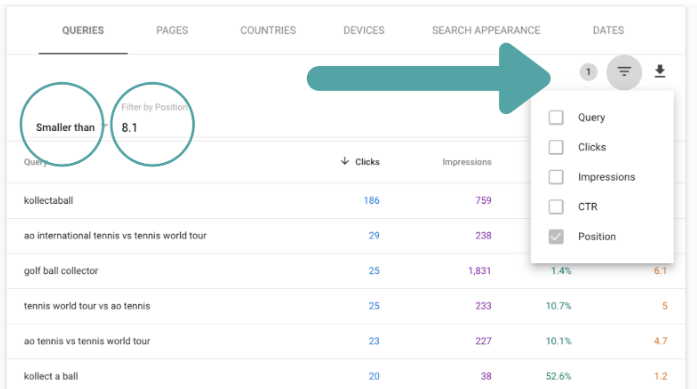
Task: Switch to the Devices tab
Action: click(x=364, y=30)
